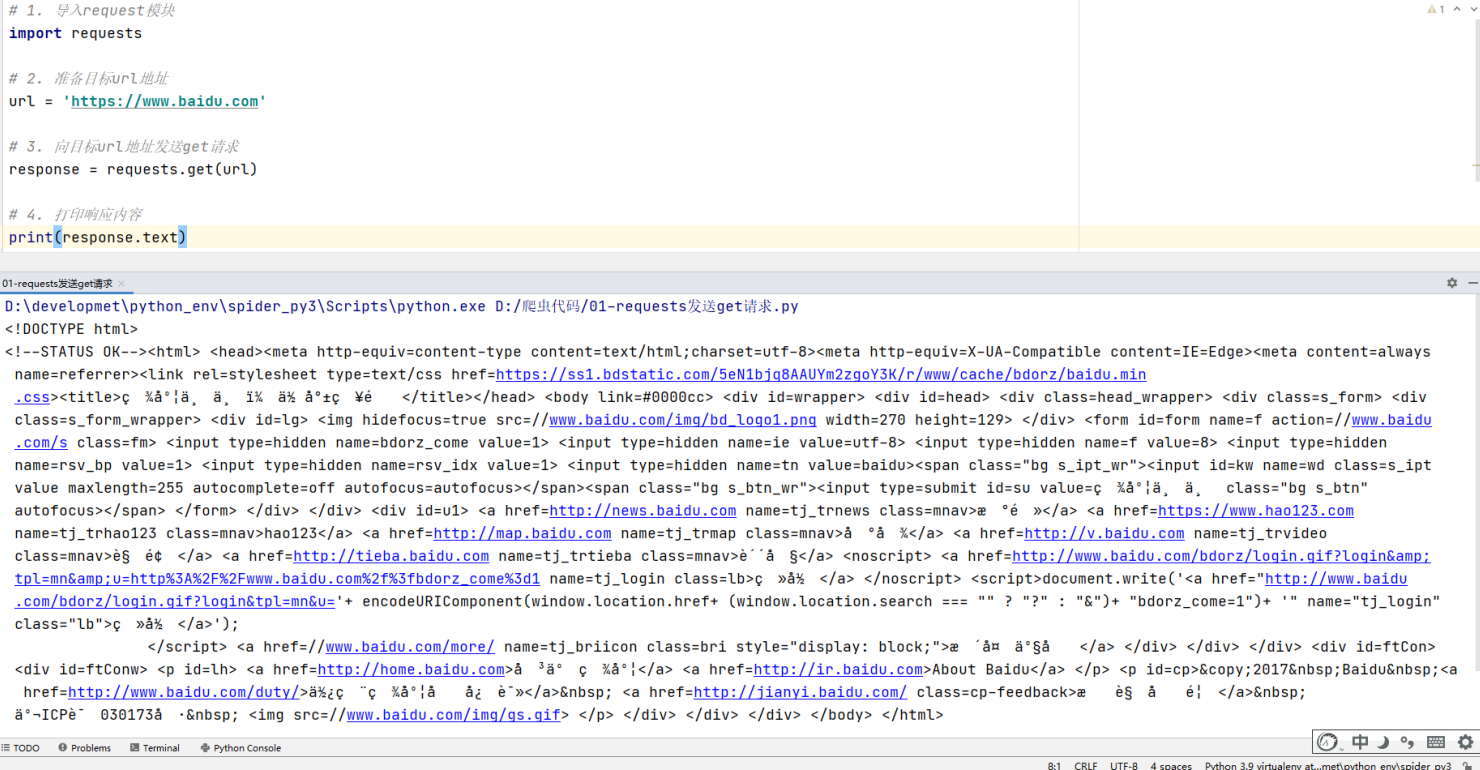The height and width of the screenshot is (770, 1480).
Task: Open the Python 3.9 virtualenv interpreter selector
Action: [1328, 765]
